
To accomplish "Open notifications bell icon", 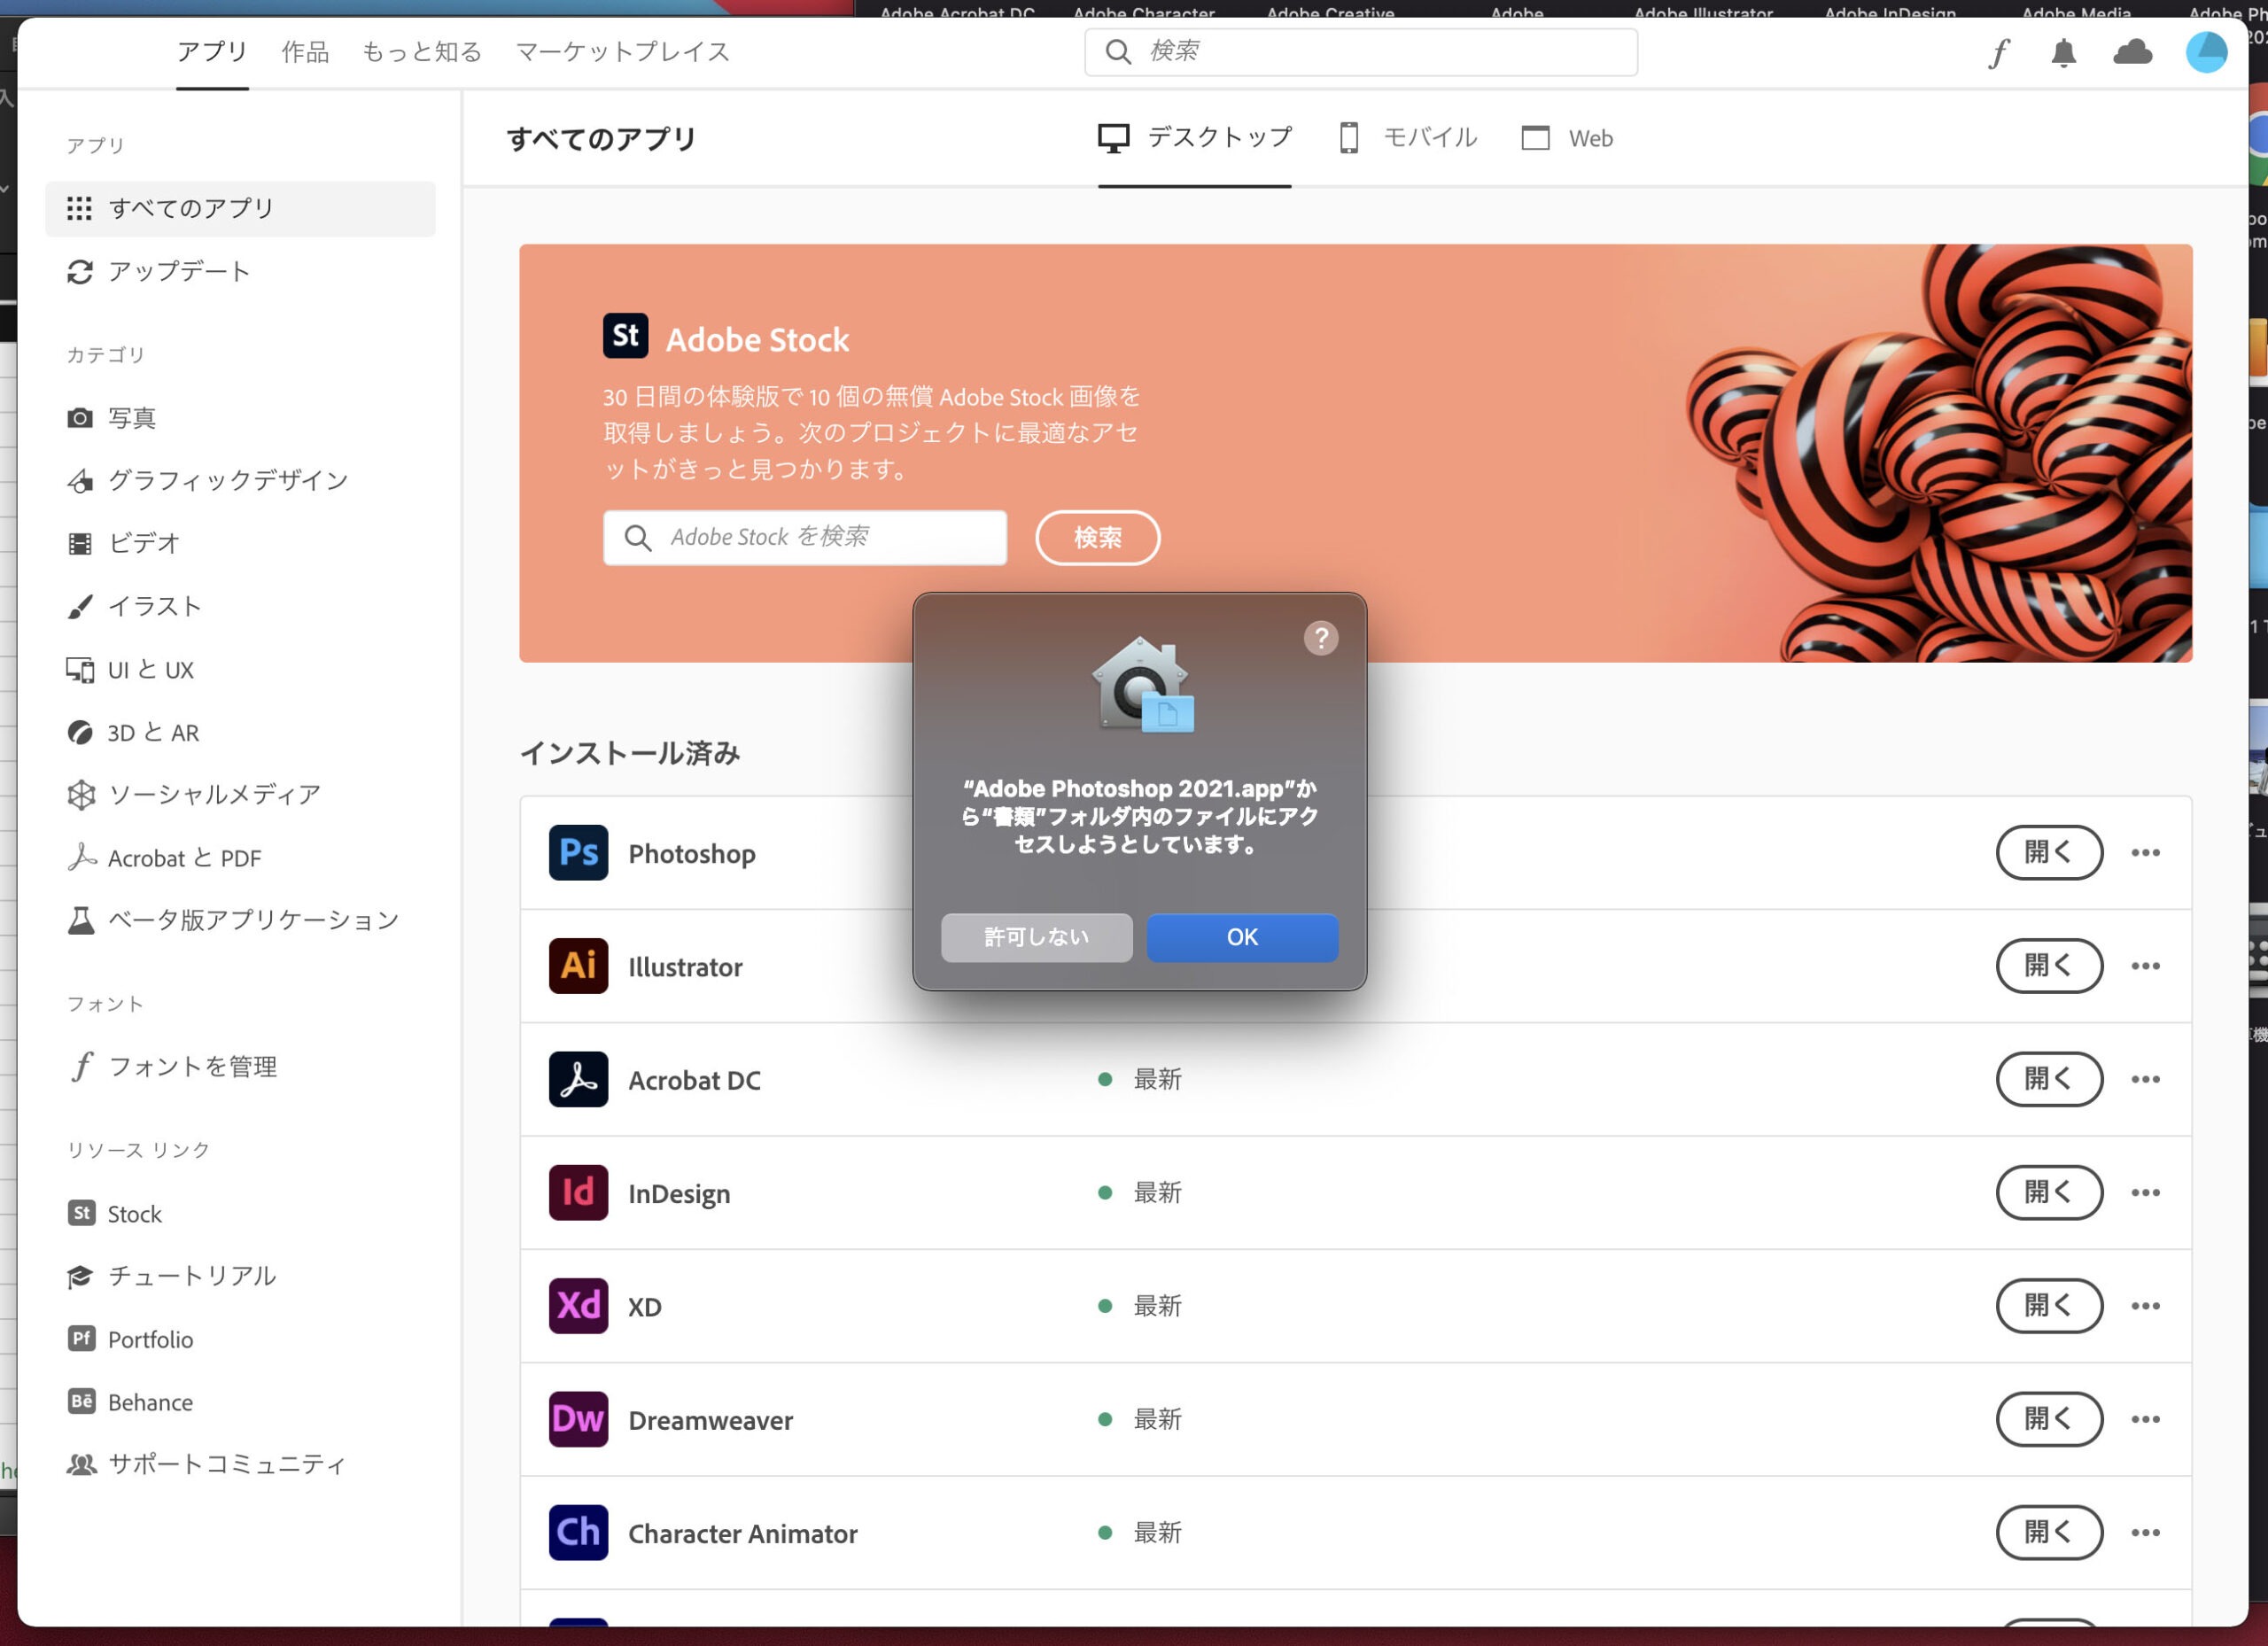I will pos(2063,52).
